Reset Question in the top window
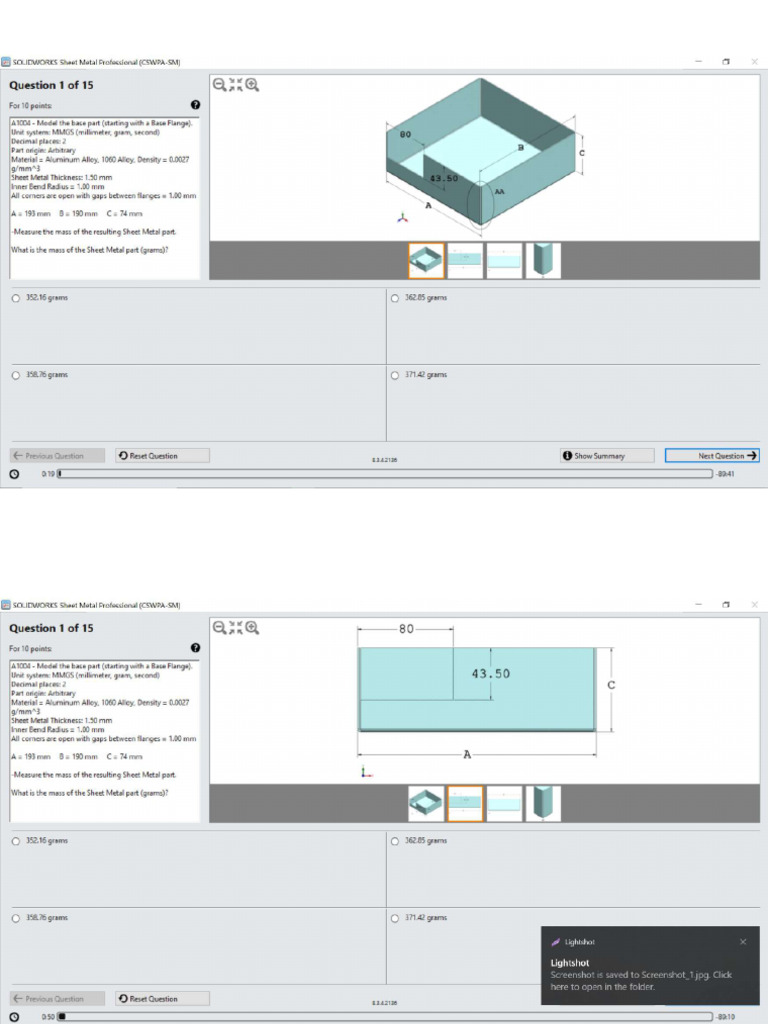 tap(163, 456)
